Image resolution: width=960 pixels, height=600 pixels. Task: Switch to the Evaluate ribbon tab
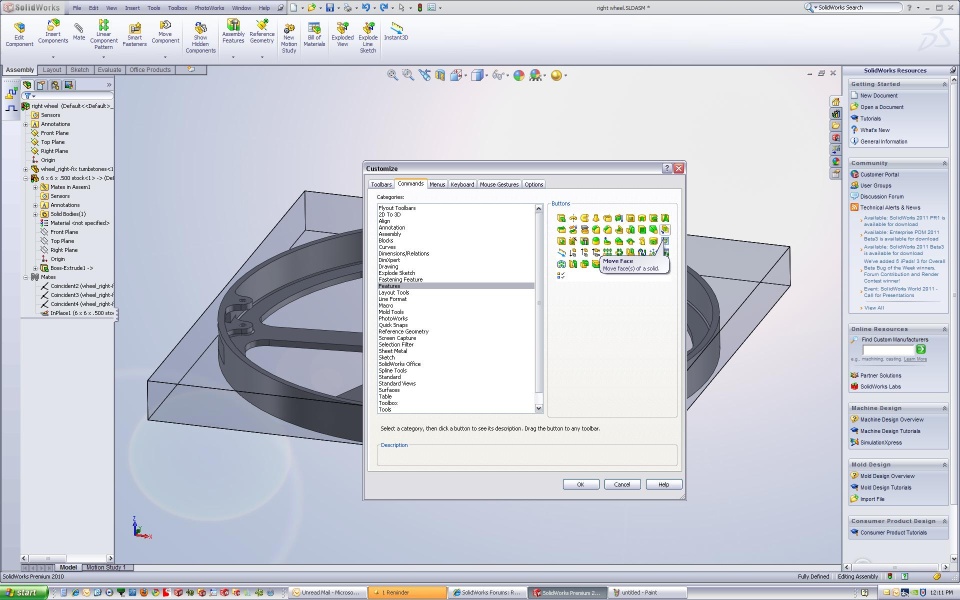coord(109,70)
